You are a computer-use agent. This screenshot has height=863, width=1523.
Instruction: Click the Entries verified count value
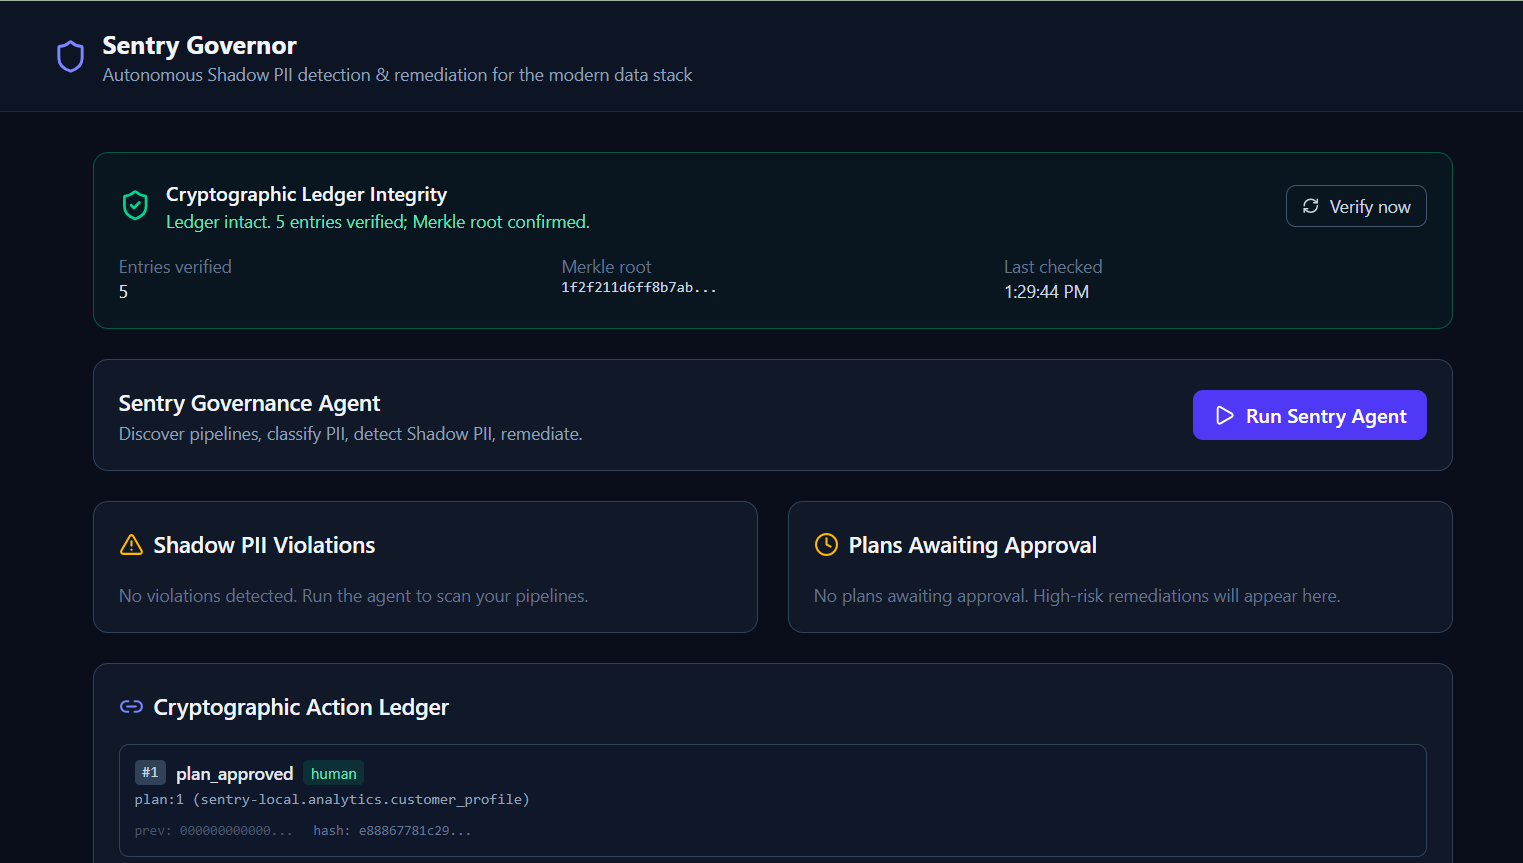point(123,292)
